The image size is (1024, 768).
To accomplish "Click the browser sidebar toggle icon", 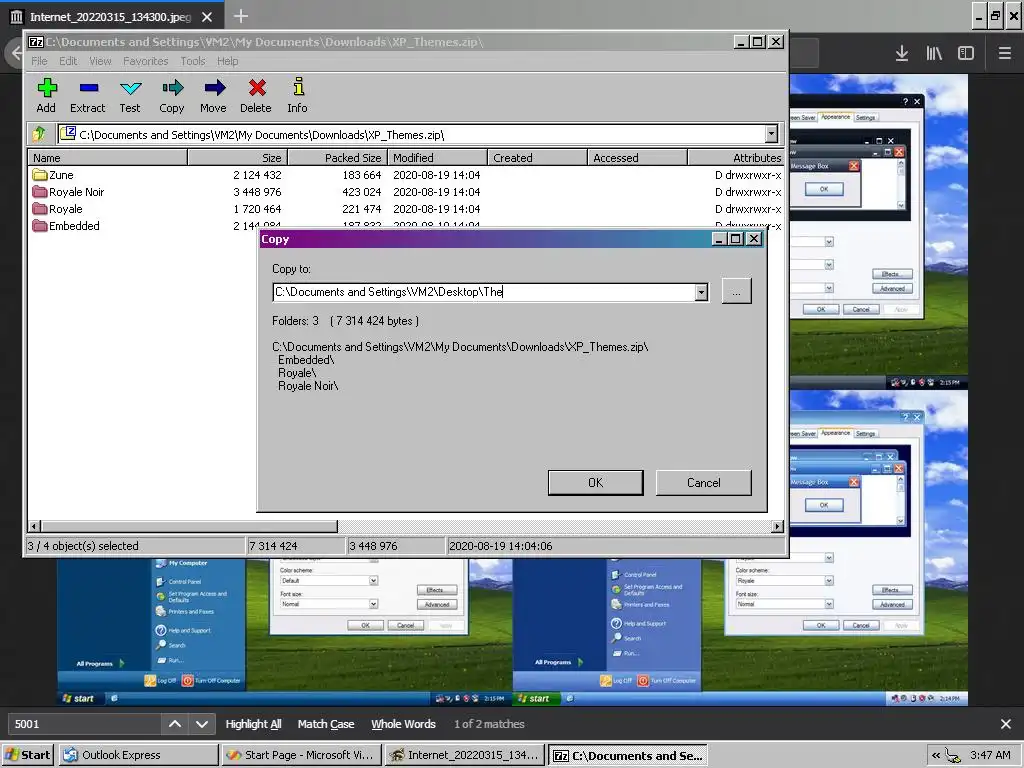I will (966, 53).
